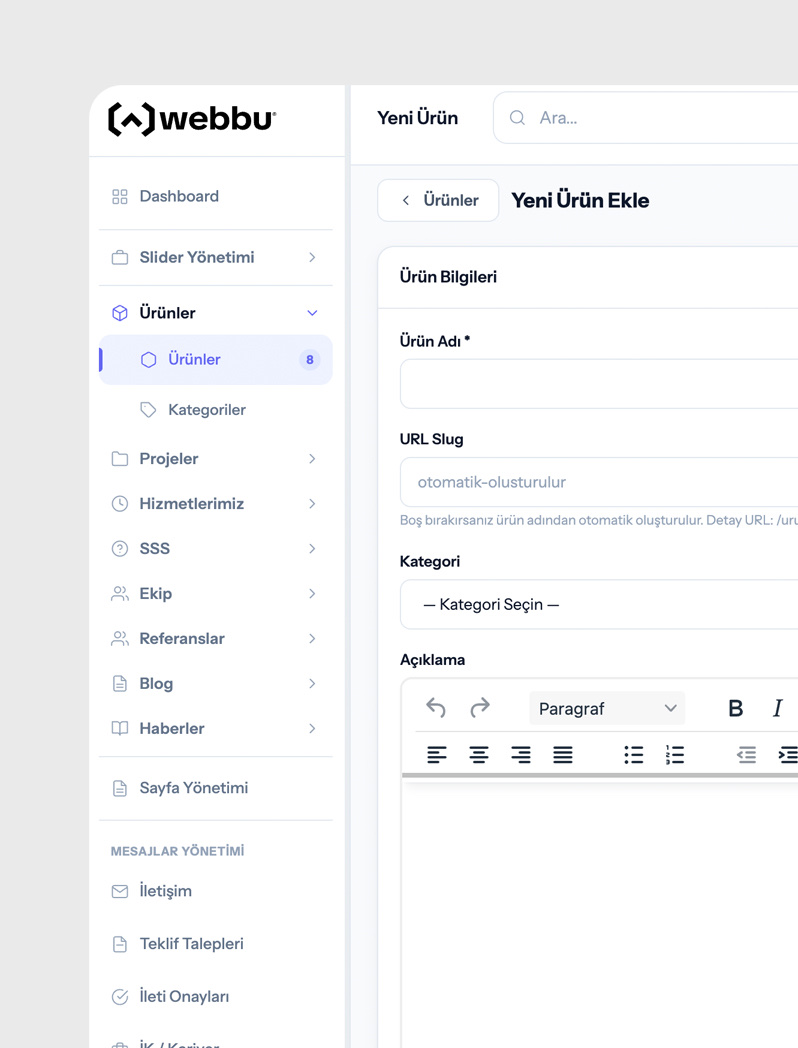Insert a bulleted list
Screen dimensions: 798x1048
(633, 755)
